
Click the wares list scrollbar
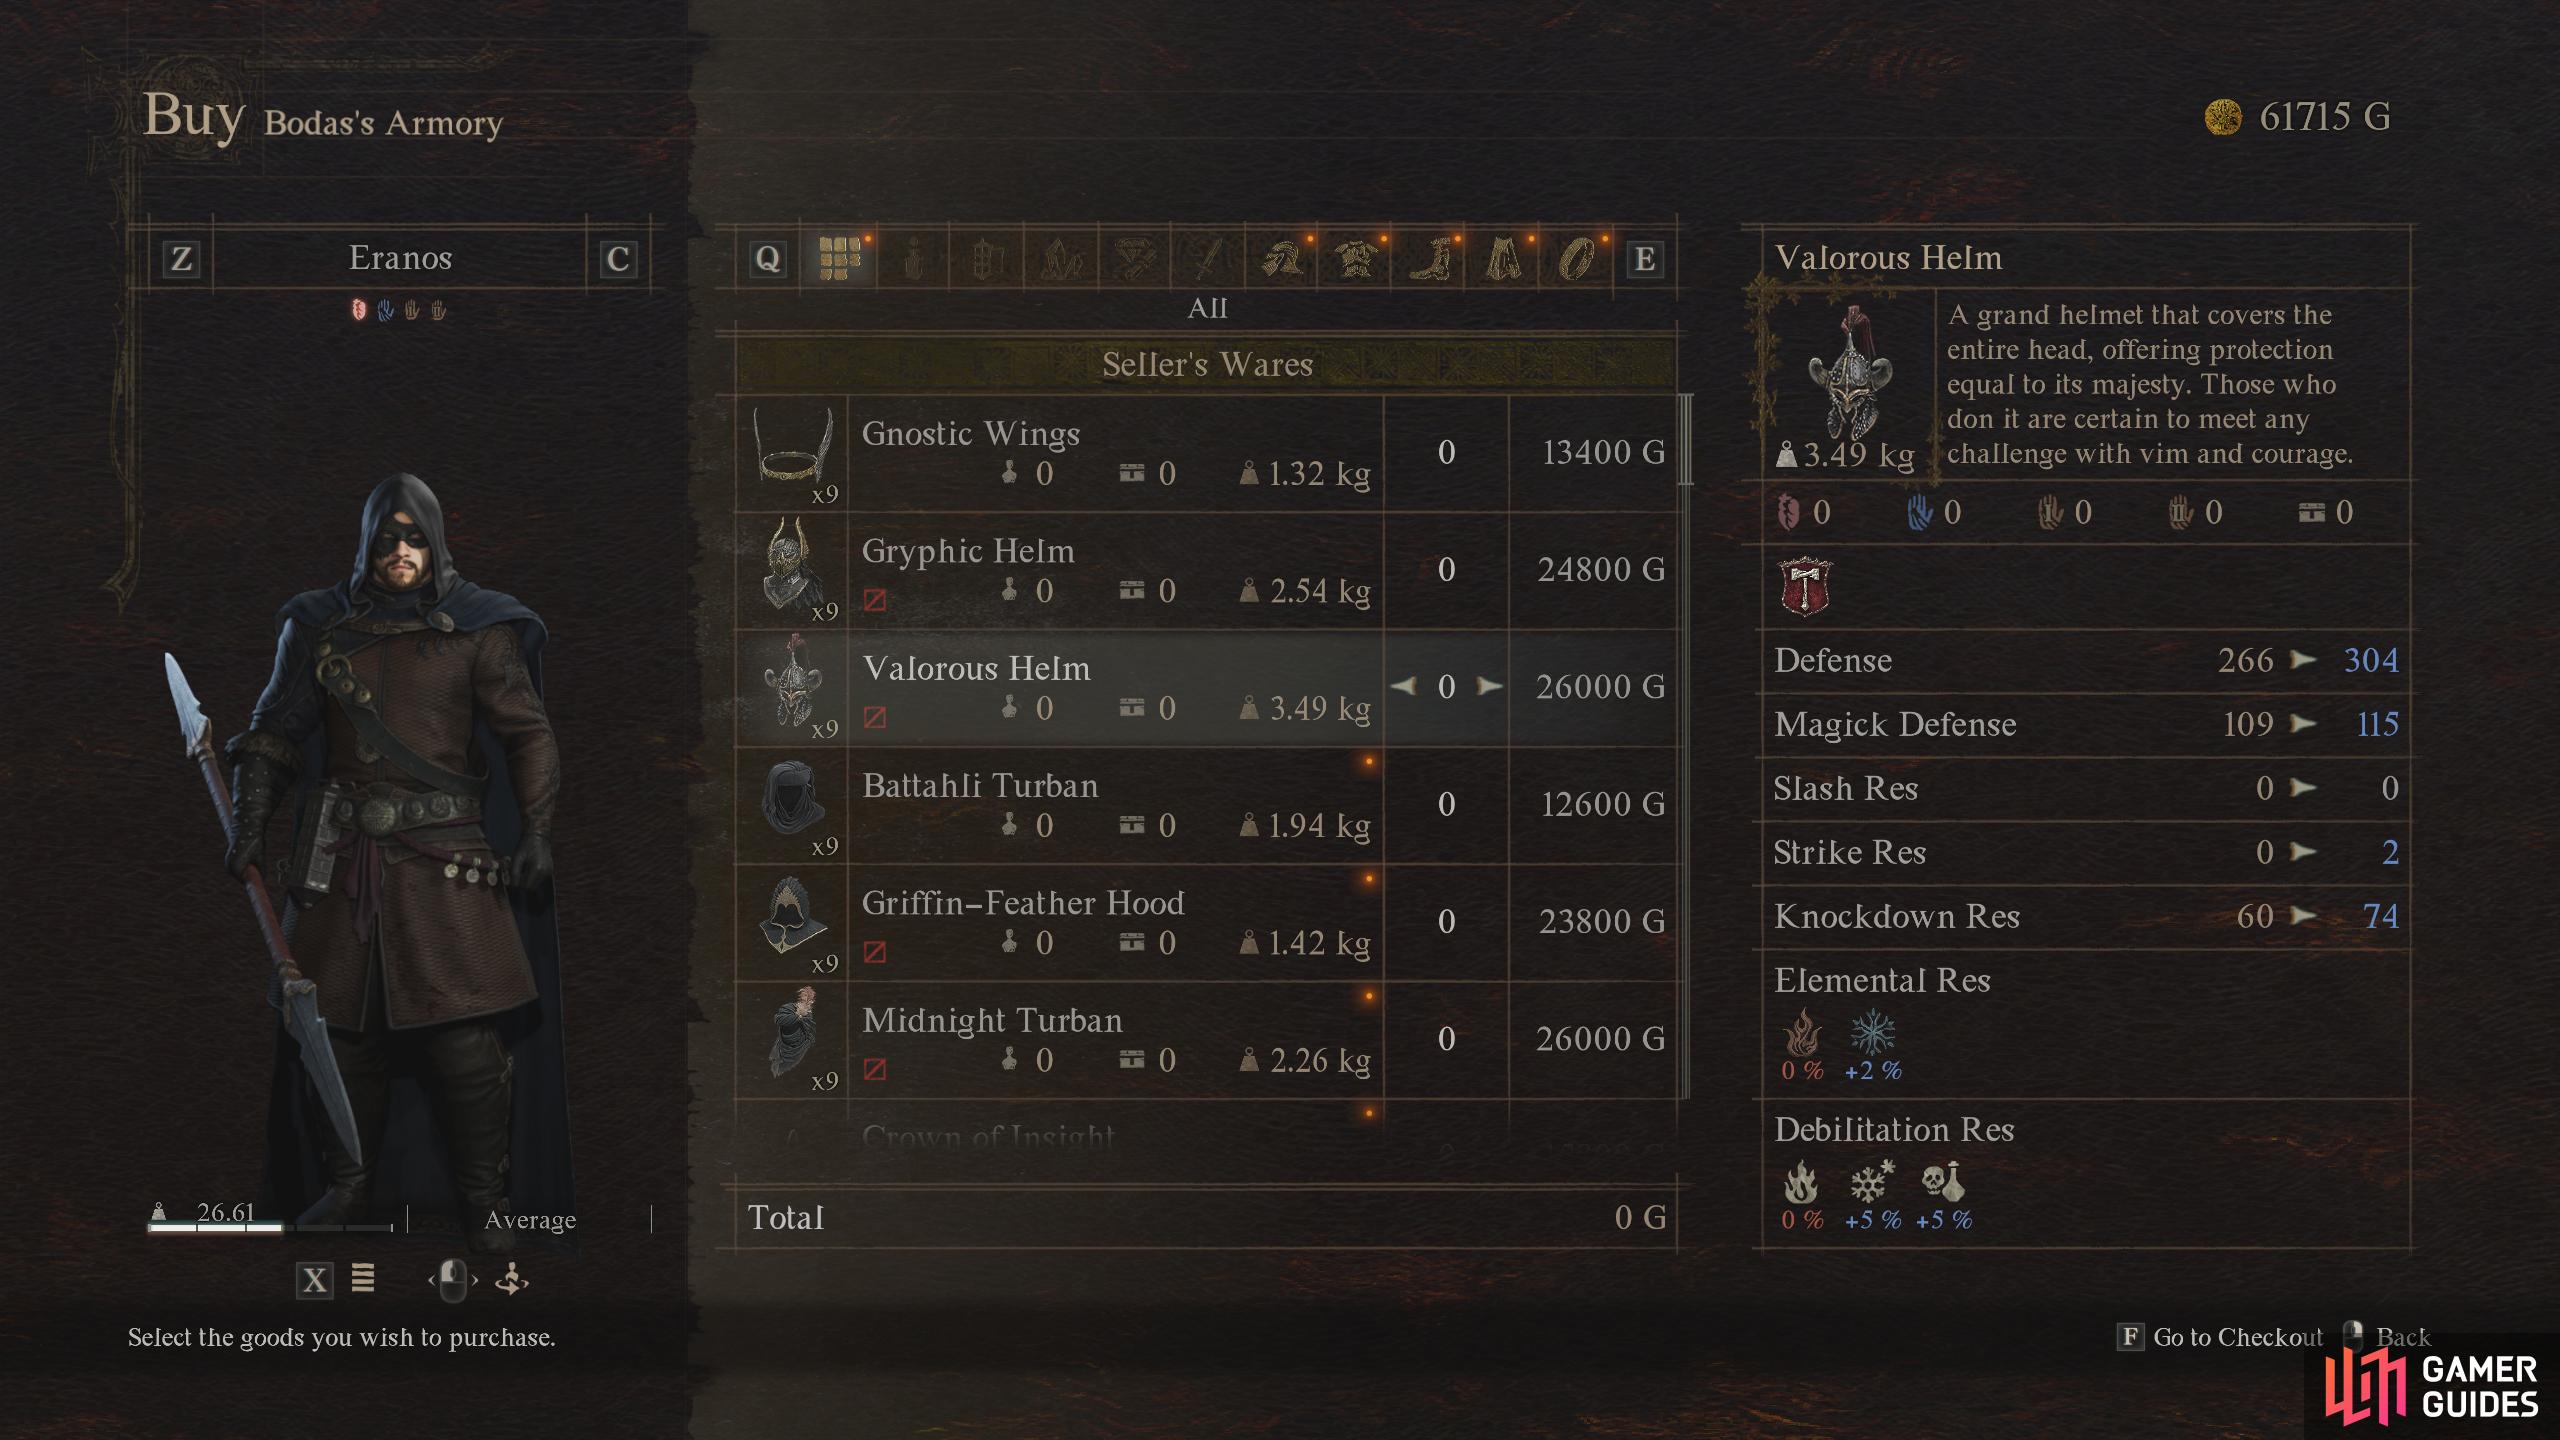pyautogui.click(x=1686, y=440)
